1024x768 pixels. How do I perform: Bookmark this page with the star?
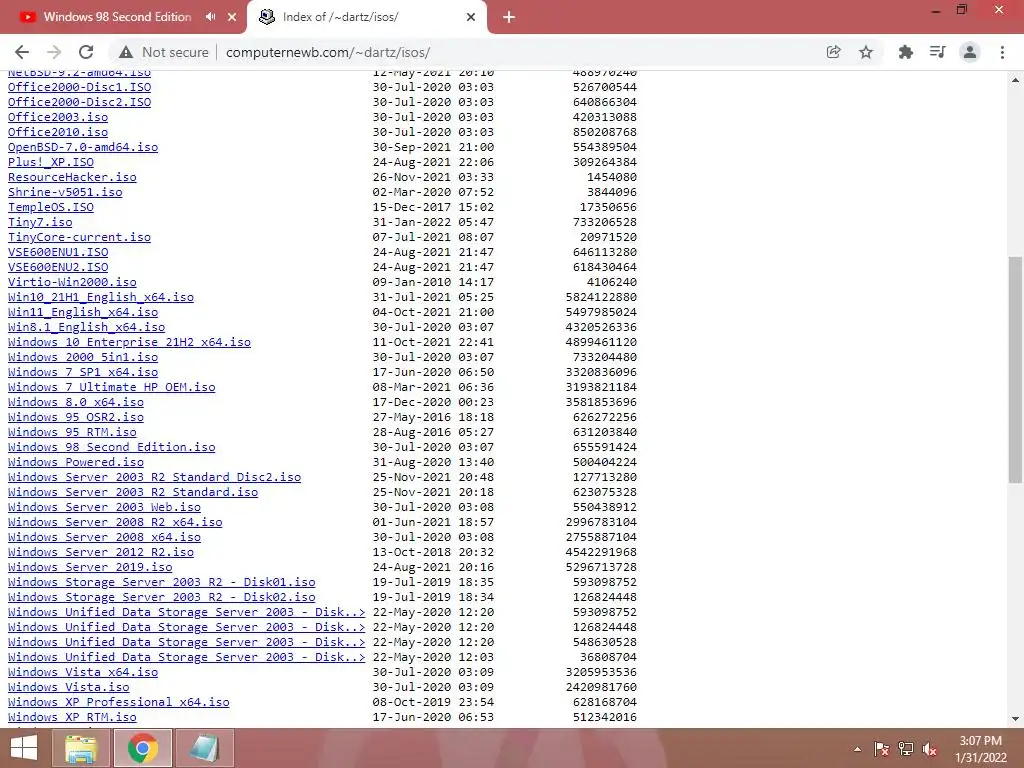(866, 52)
